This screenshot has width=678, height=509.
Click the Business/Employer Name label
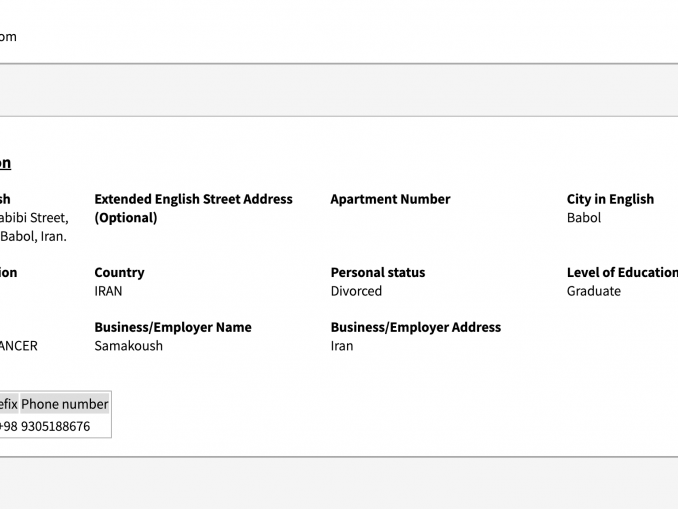click(173, 327)
